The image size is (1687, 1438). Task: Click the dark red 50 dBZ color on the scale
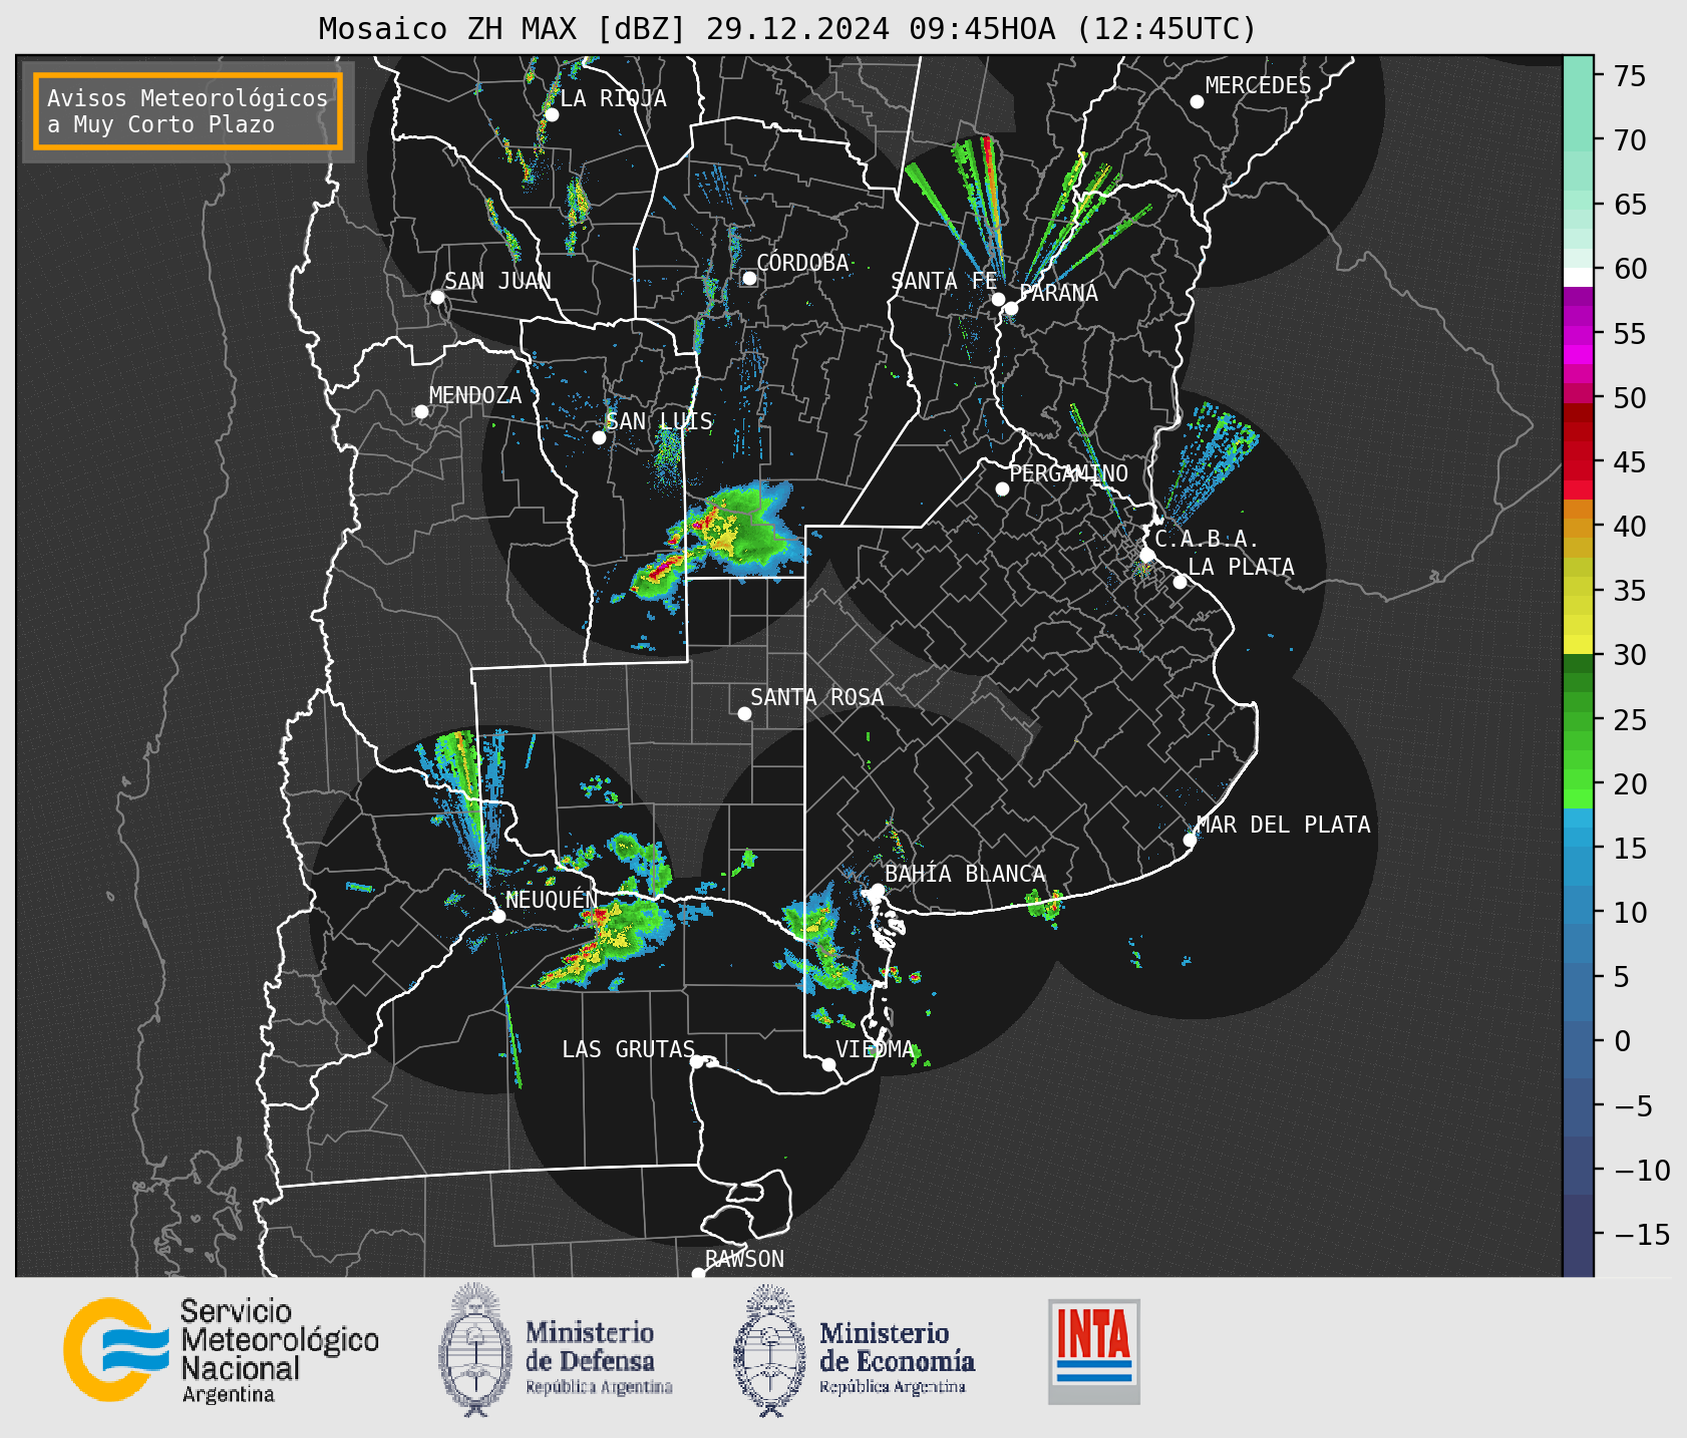(x=1578, y=412)
